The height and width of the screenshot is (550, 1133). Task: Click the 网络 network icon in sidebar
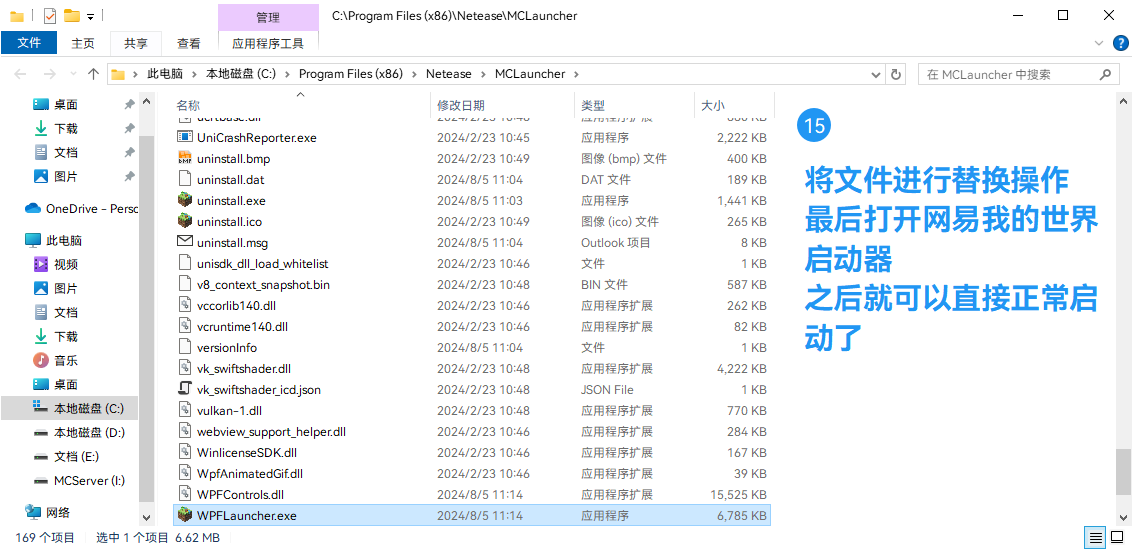(33, 512)
